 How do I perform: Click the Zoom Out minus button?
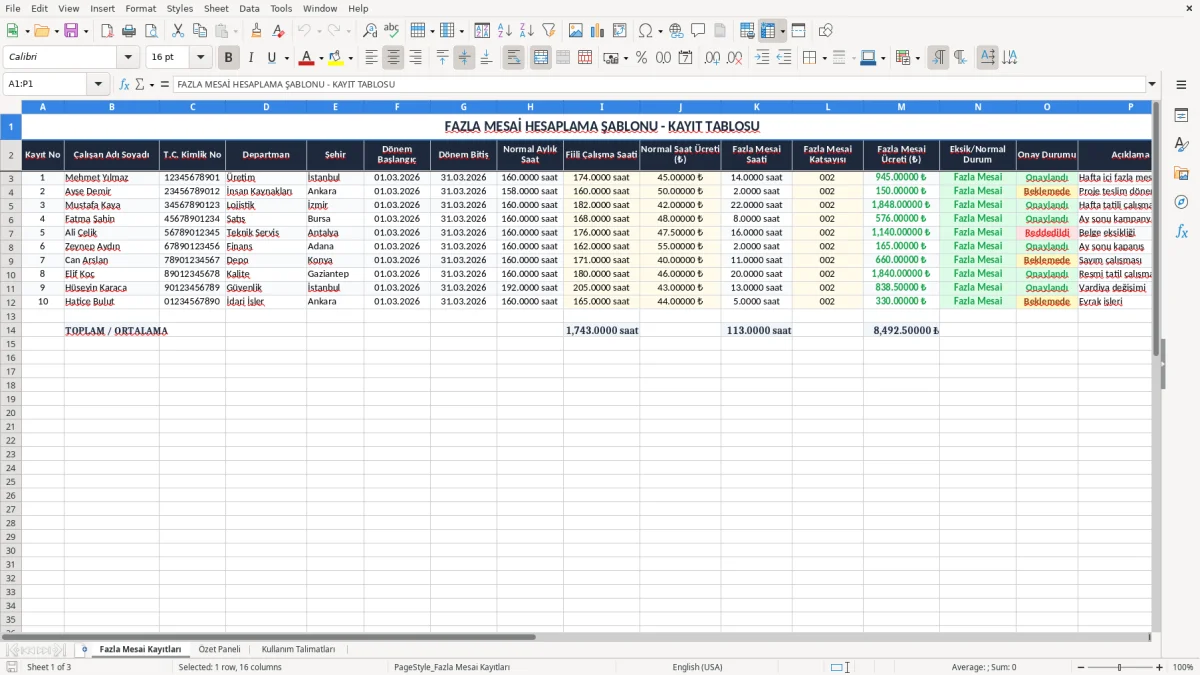1081,667
